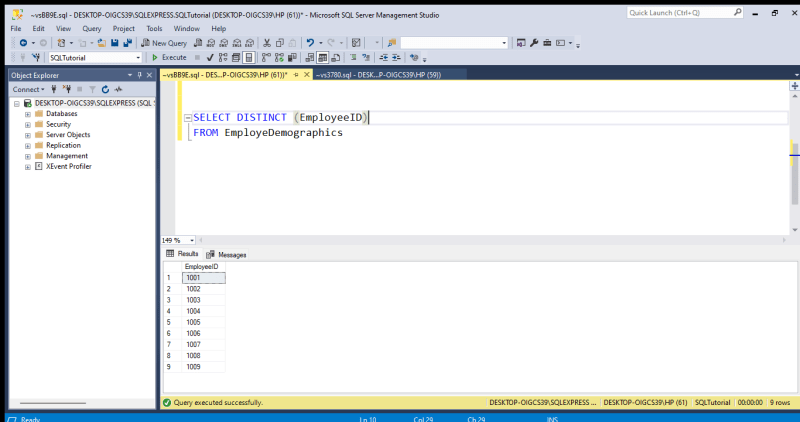Toggle IntelliSense Enabled button
Image resolution: width=800 pixels, height=422 pixels.
click(x=249, y=58)
